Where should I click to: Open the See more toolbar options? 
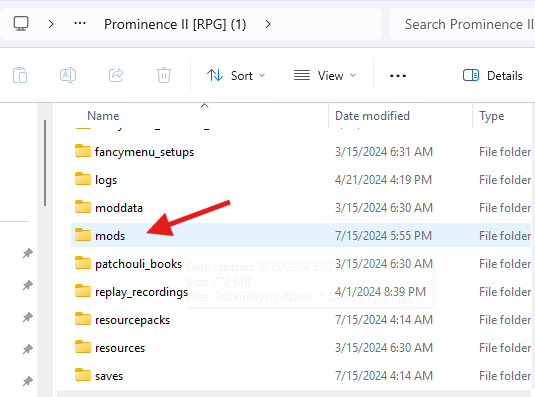(x=398, y=76)
